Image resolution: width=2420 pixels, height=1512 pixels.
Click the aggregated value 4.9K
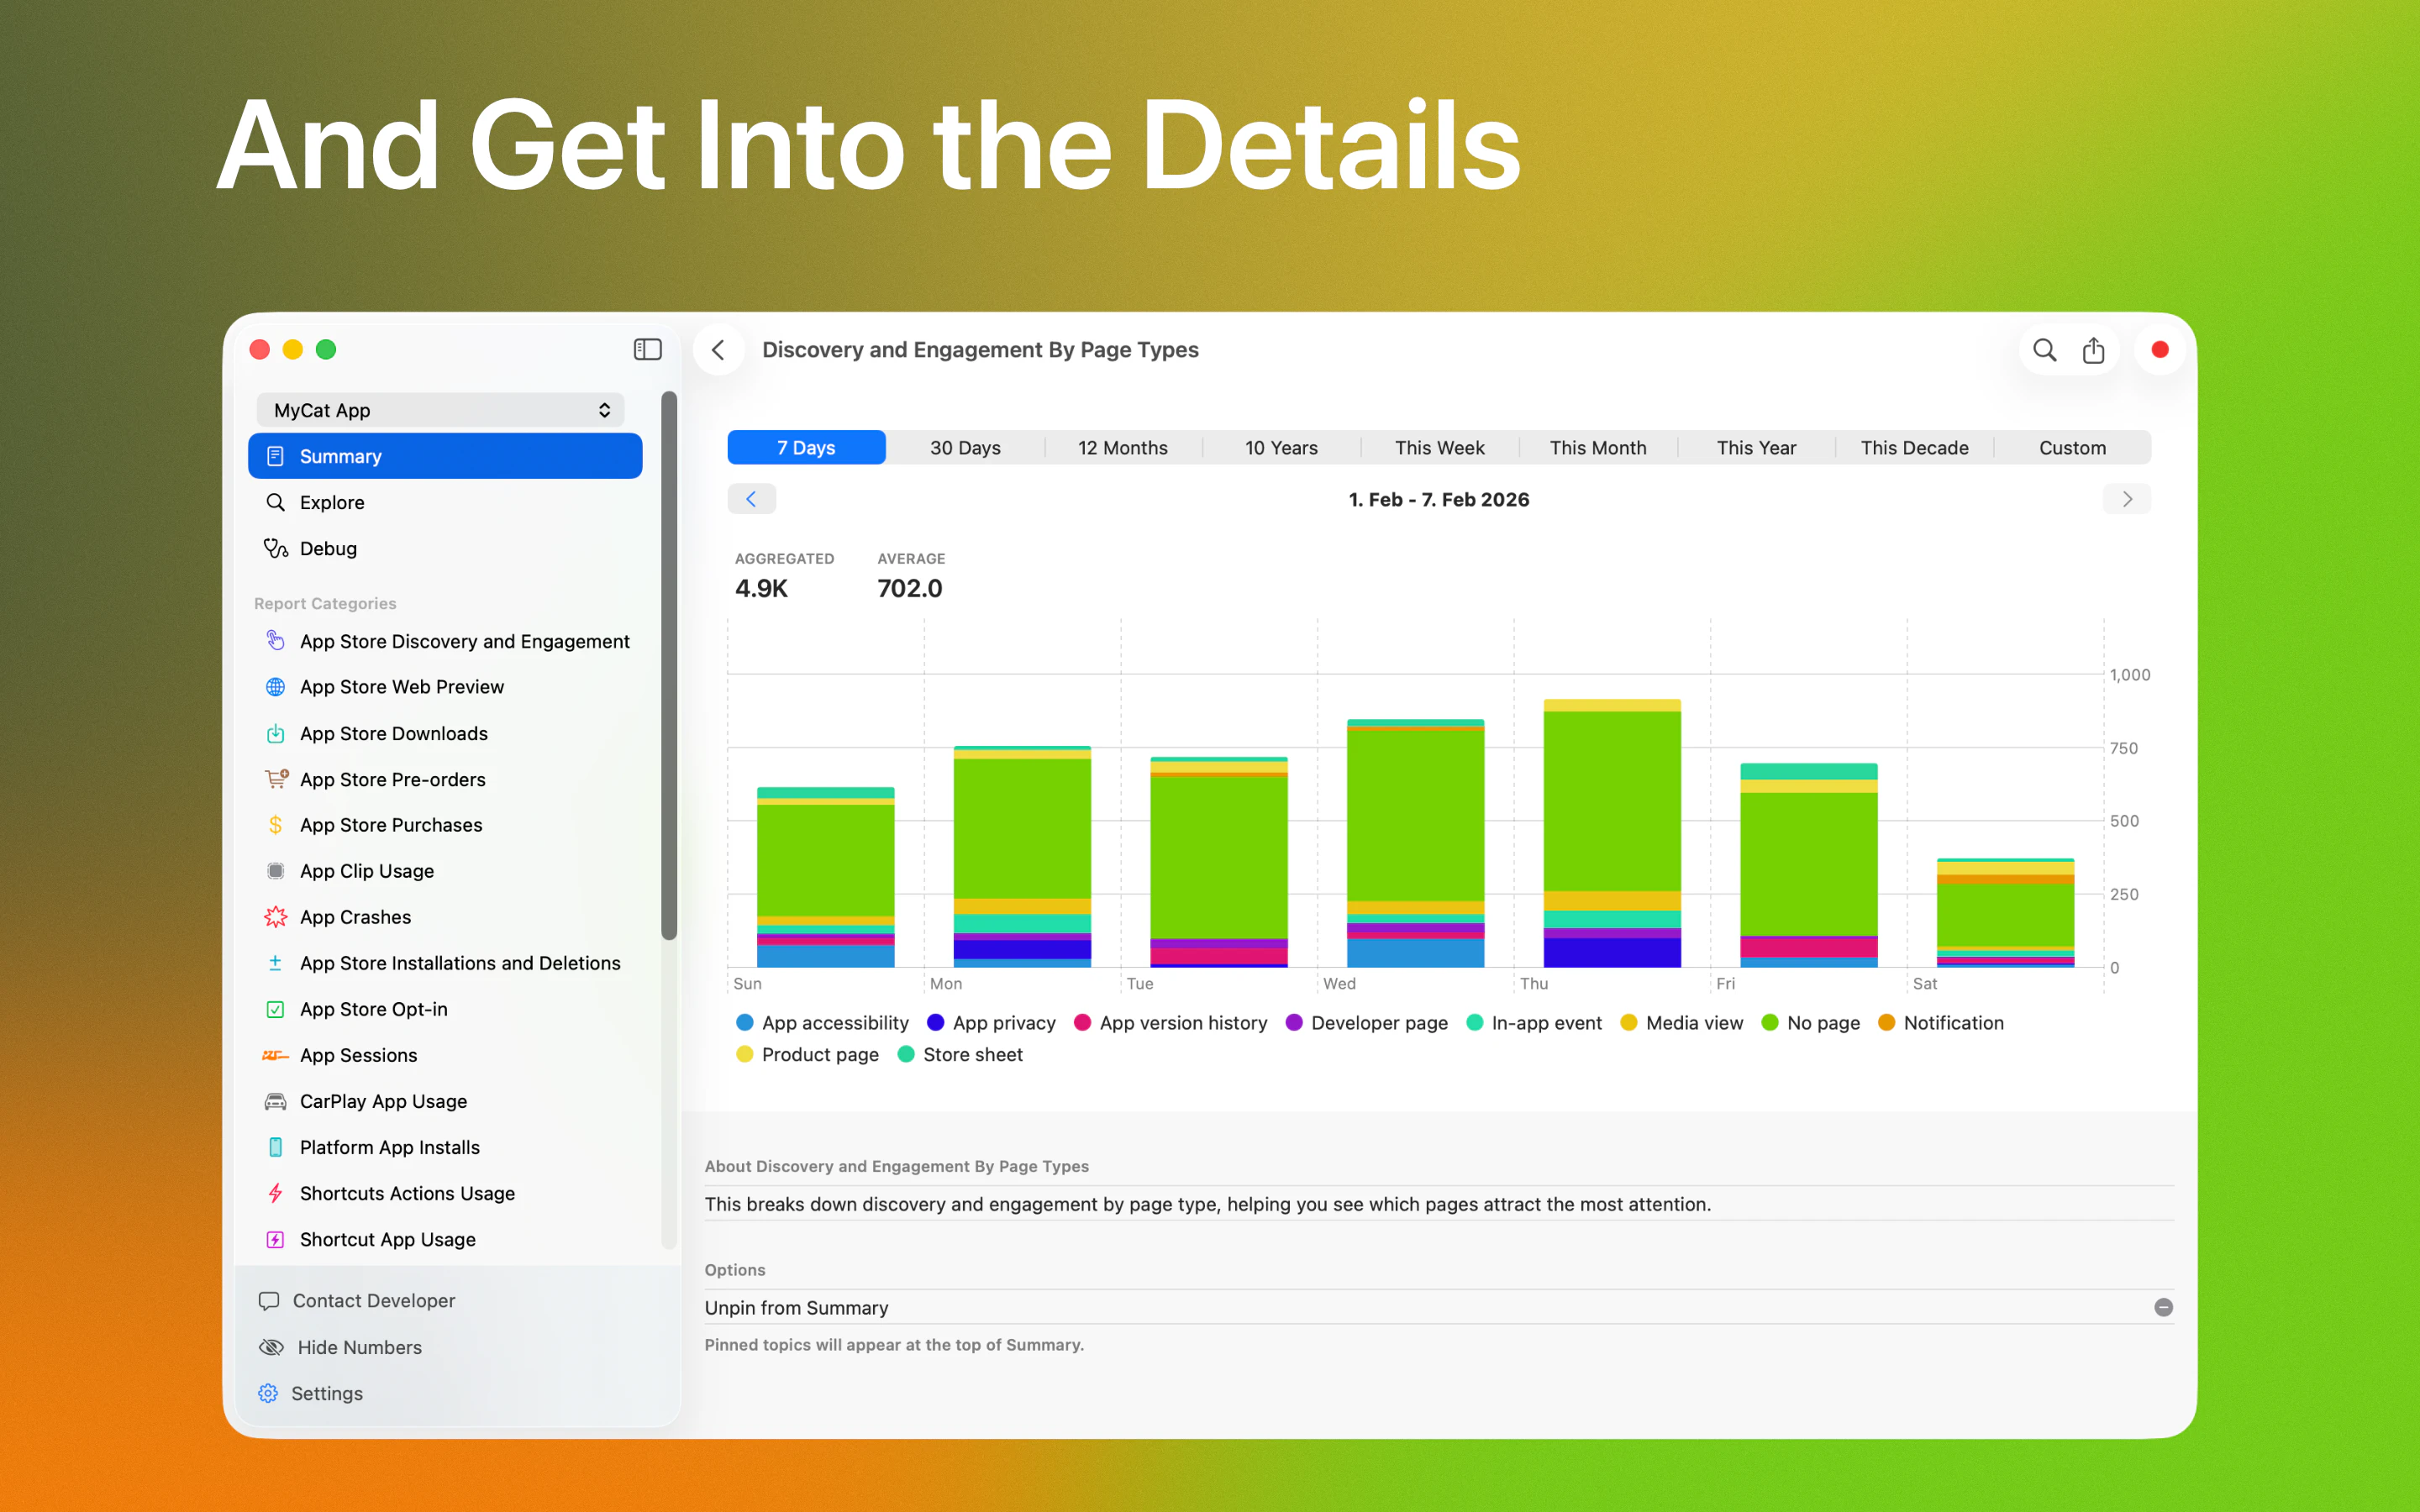(x=761, y=588)
